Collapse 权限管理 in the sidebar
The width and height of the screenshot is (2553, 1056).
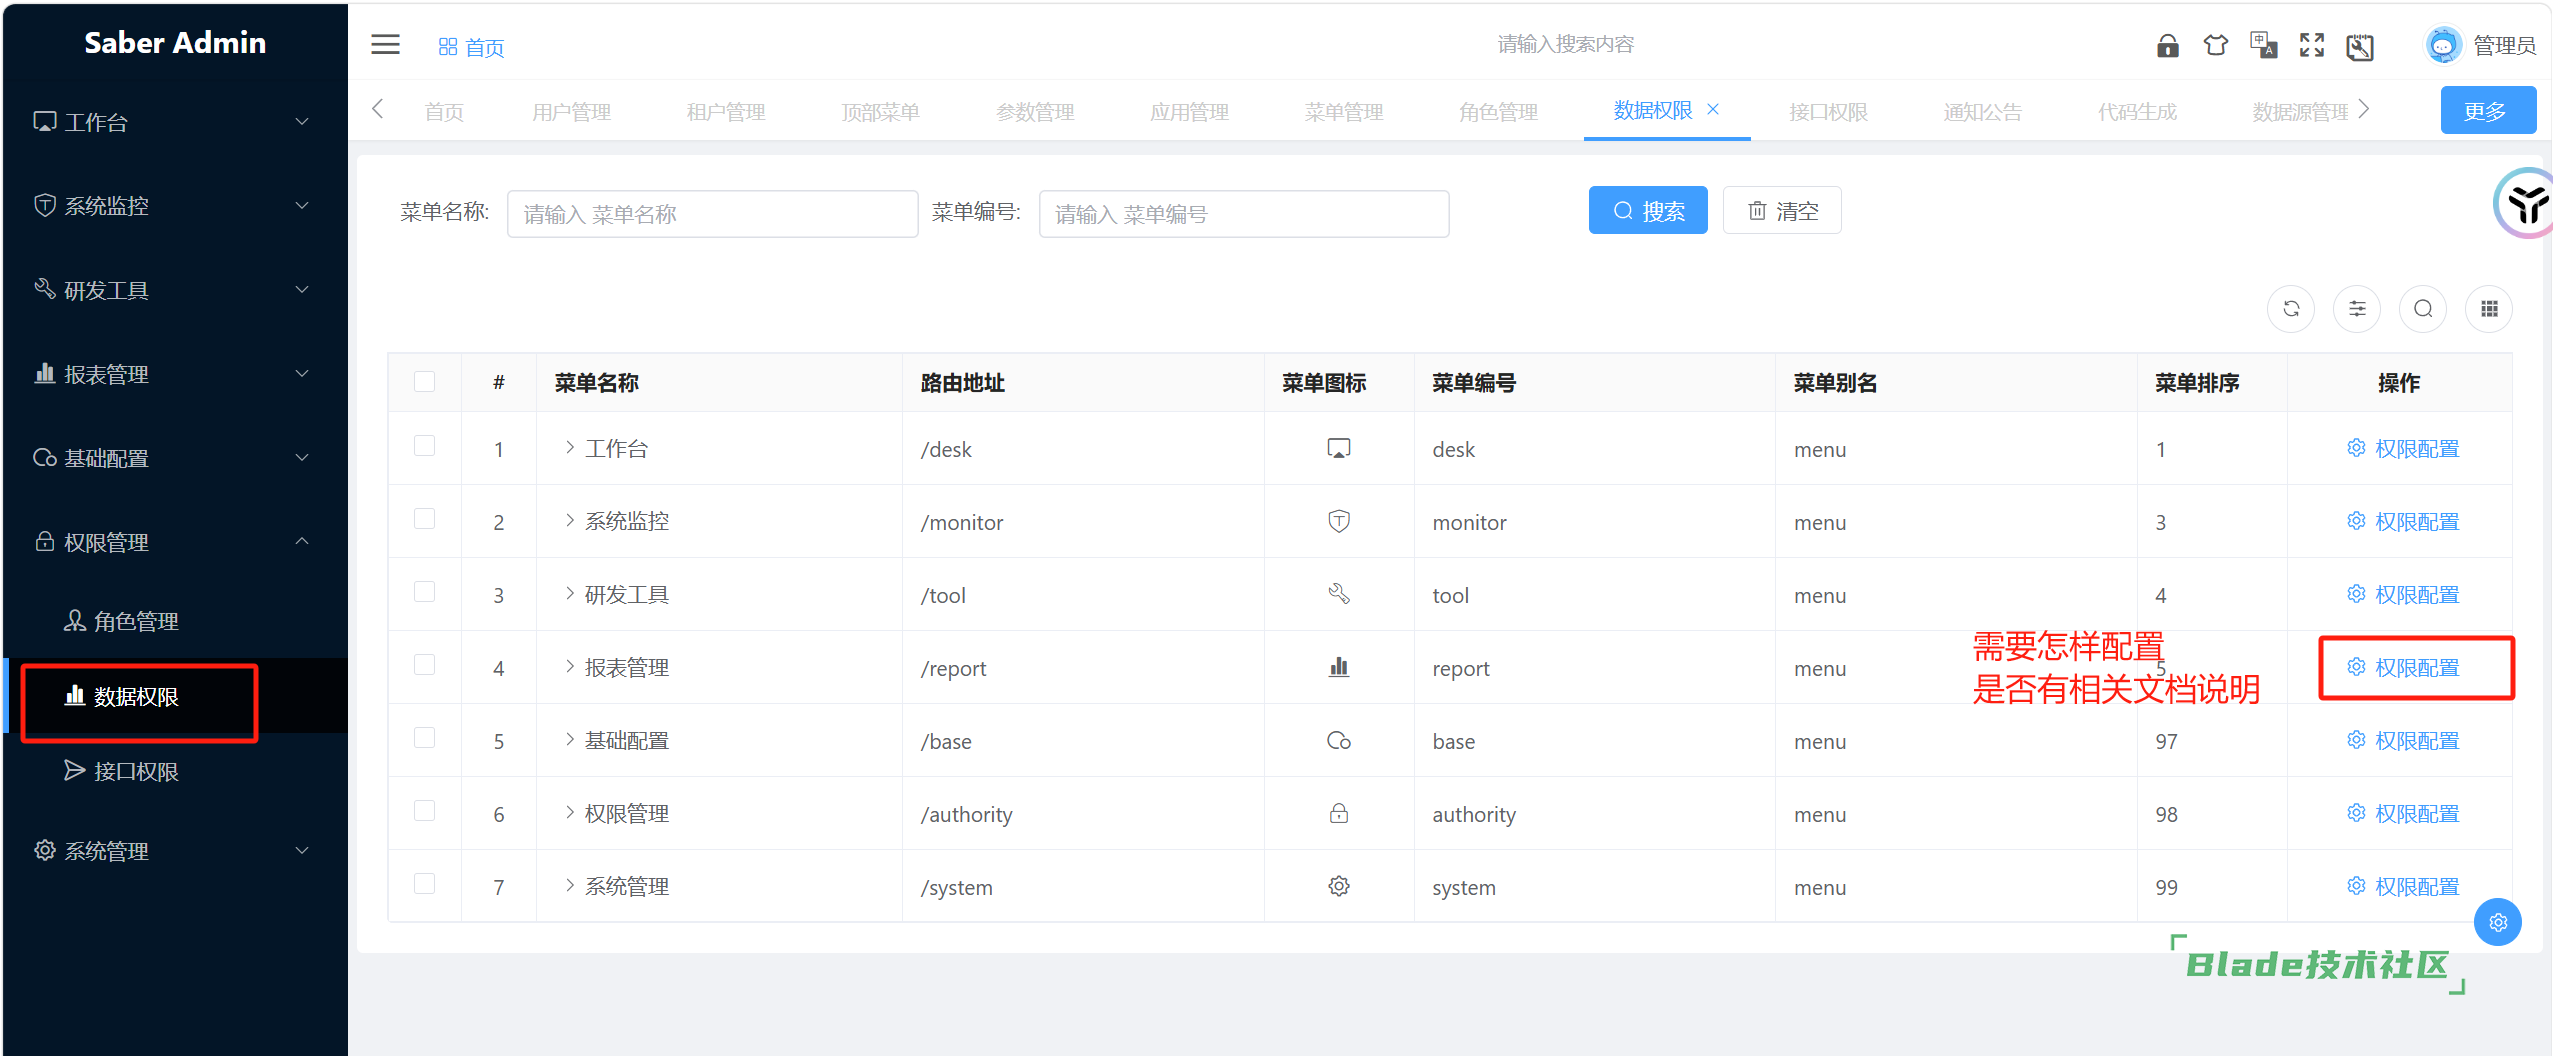(174, 542)
